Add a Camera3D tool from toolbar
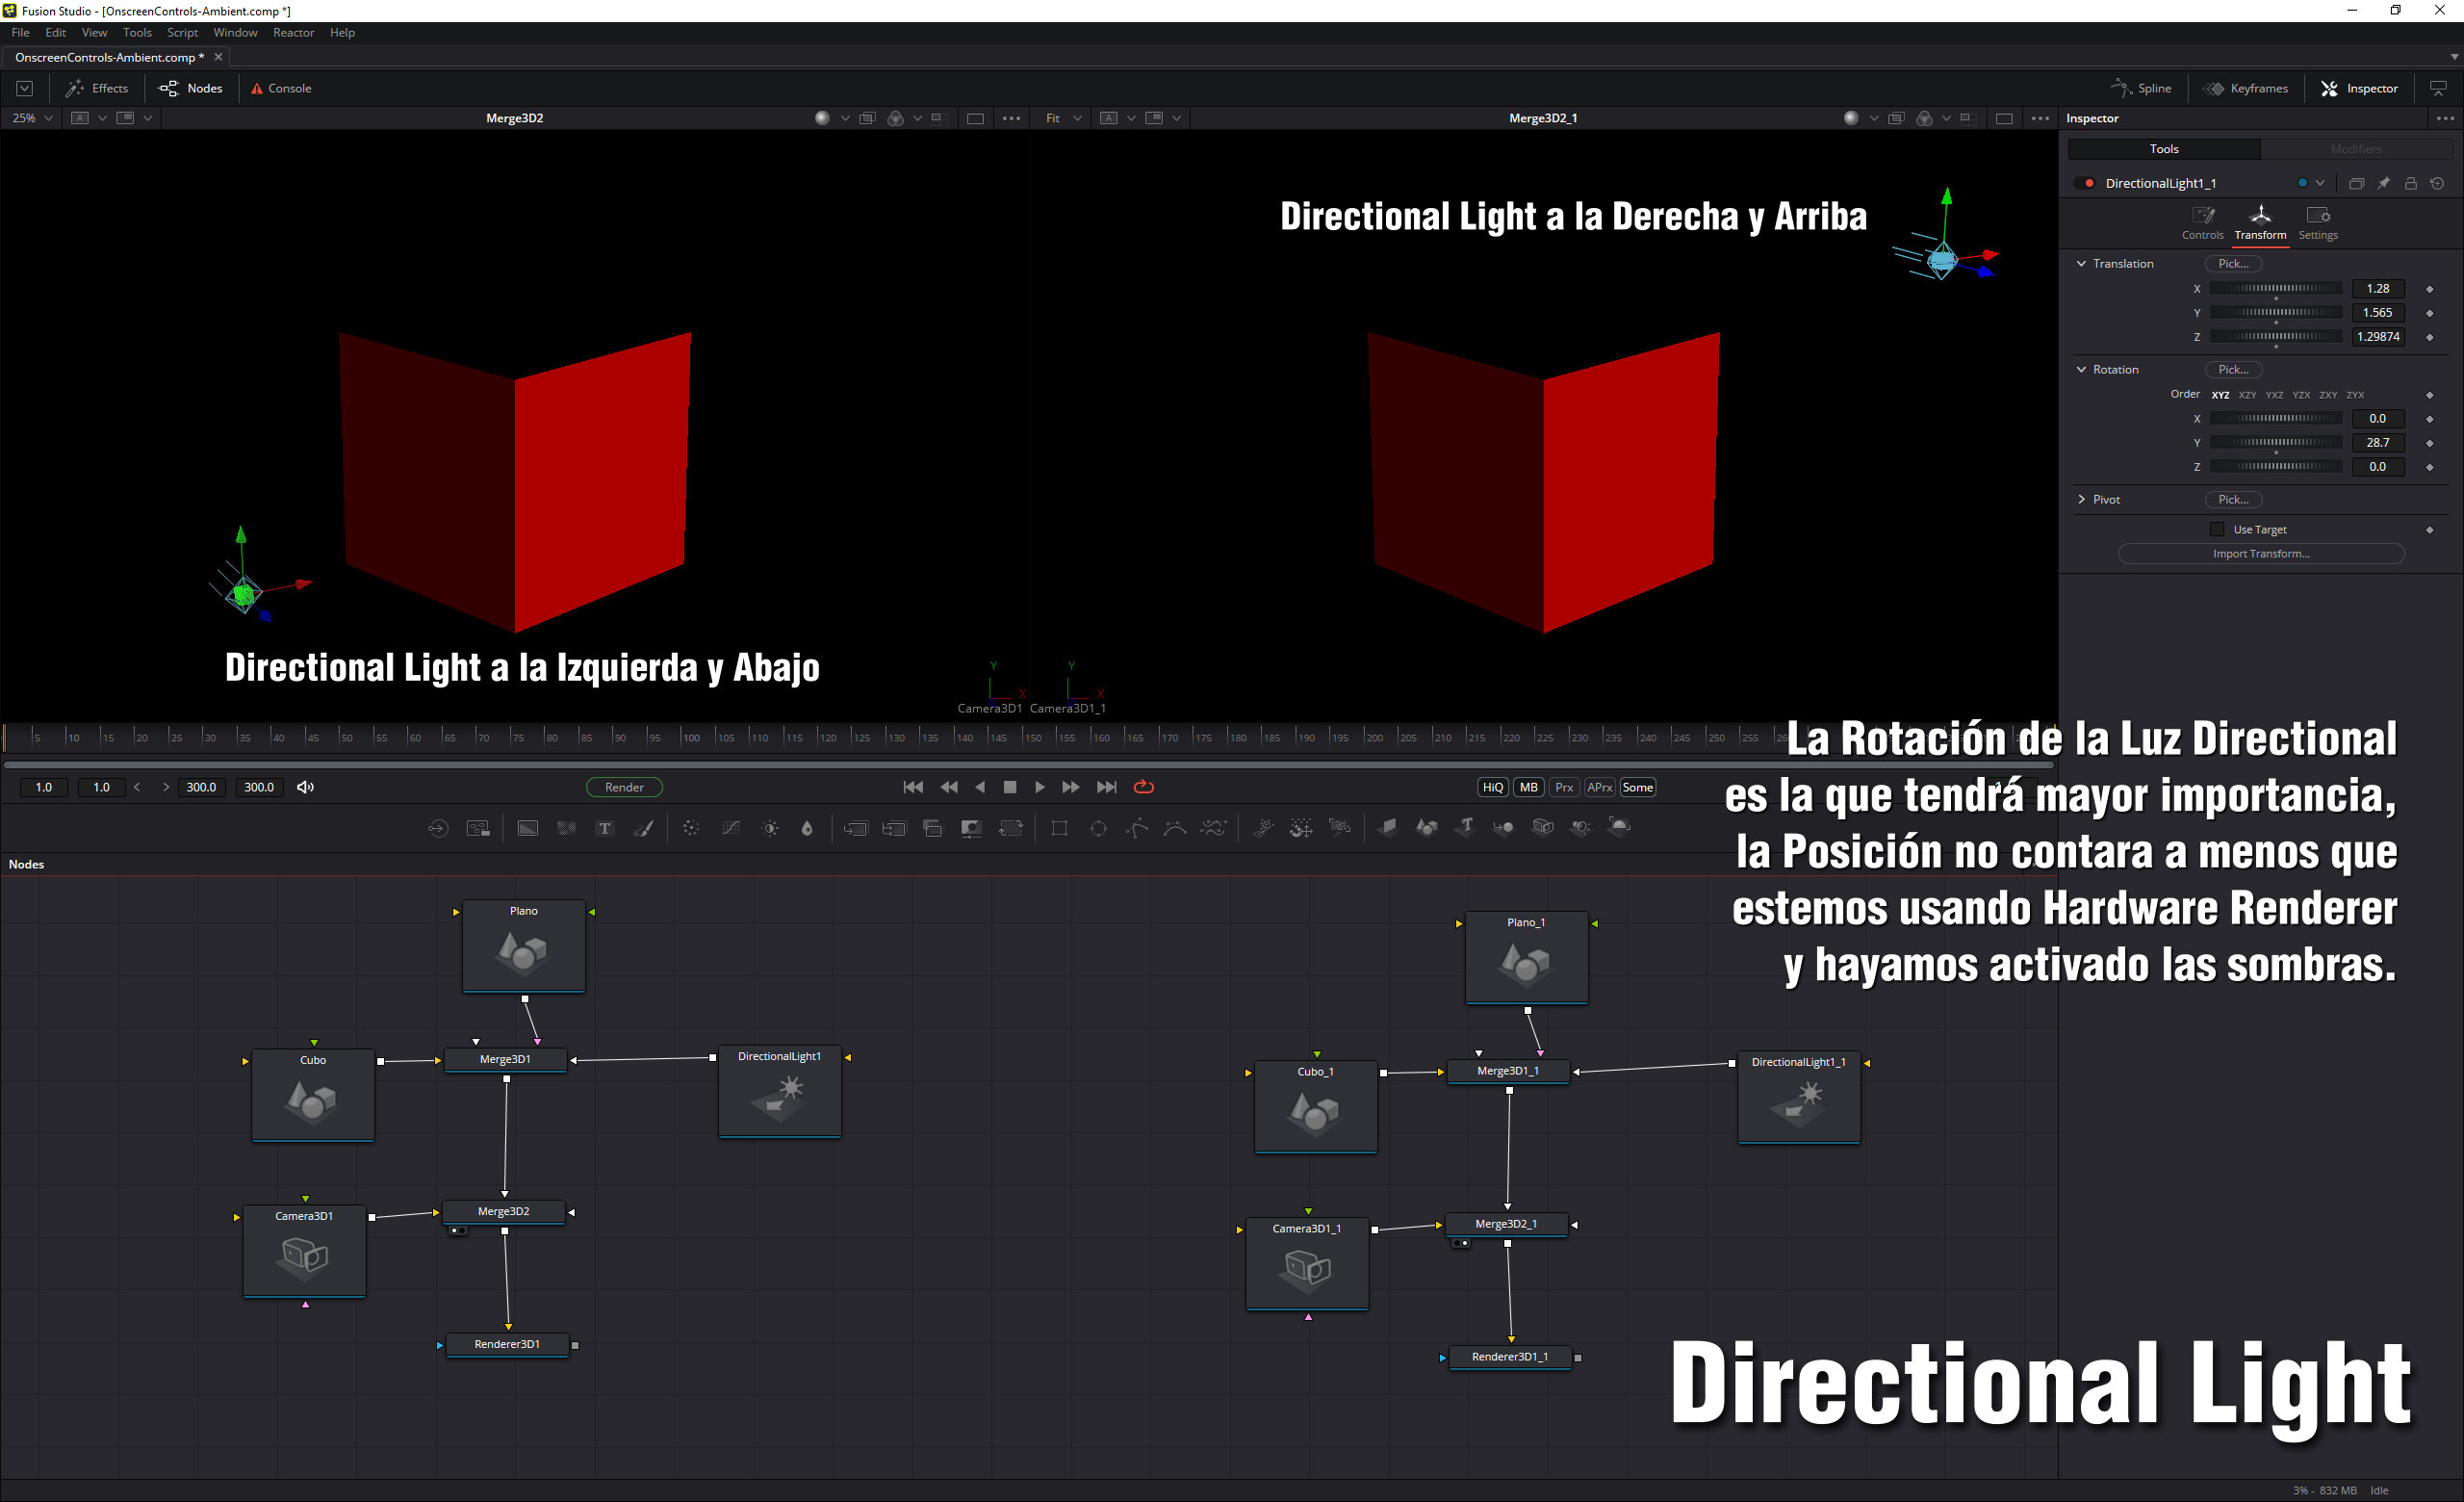The height and width of the screenshot is (1502, 2464). tap(1542, 827)
